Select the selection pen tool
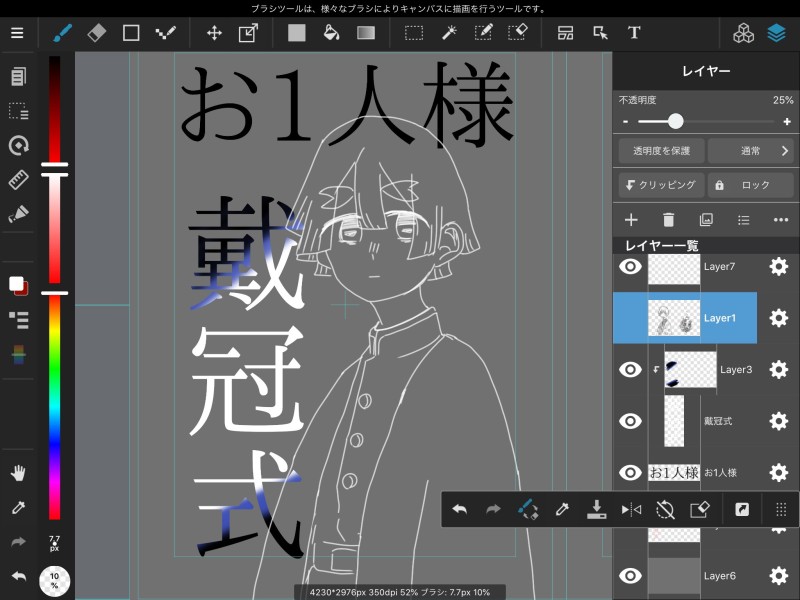This screenshot has height=600, width=800. coord(483,33)
